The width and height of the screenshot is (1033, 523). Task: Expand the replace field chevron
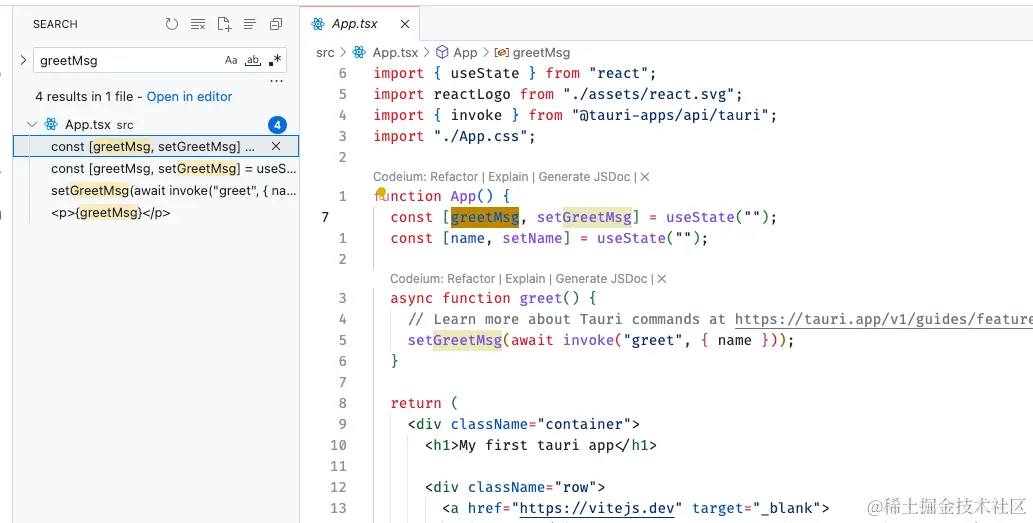pos(23,60)
